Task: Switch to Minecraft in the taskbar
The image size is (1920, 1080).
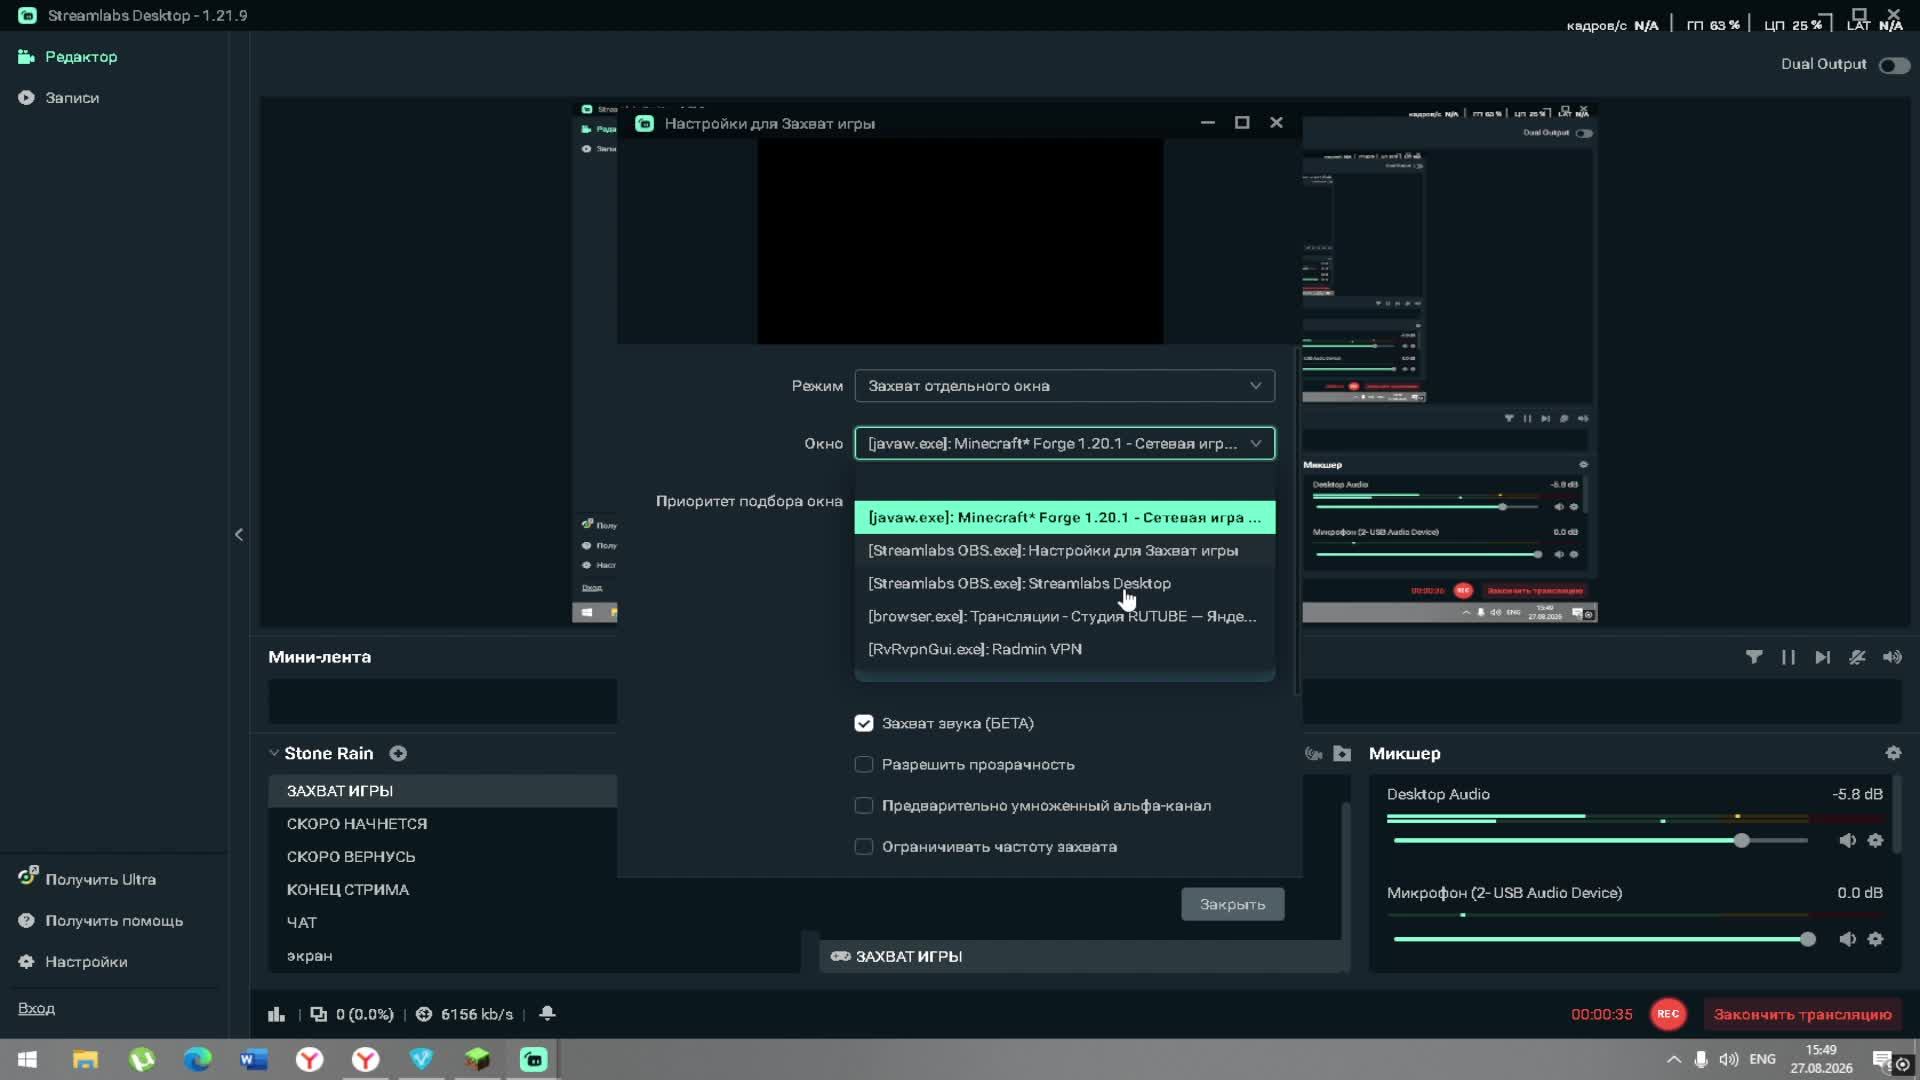Action: point(478,1059)
